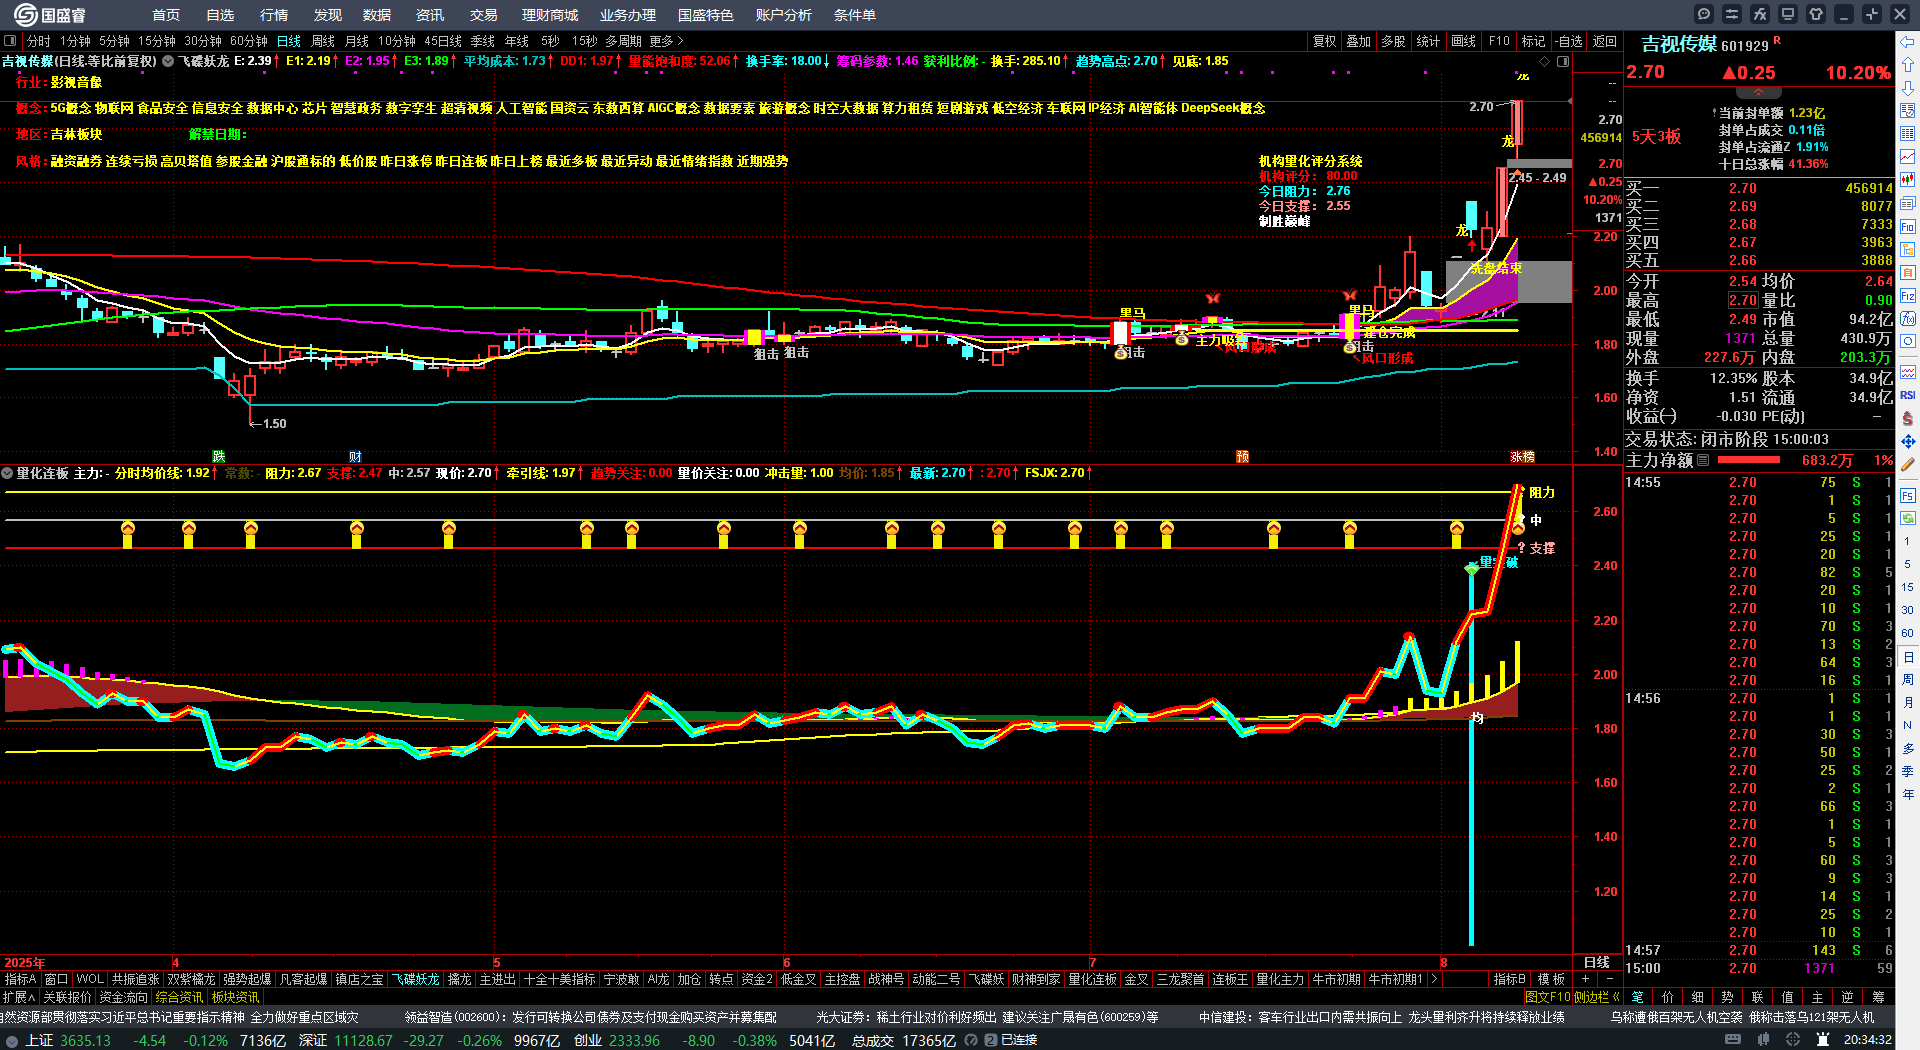
Task: Toggle the 侧边栏 sidebar collapse button
Action: 1598,997
